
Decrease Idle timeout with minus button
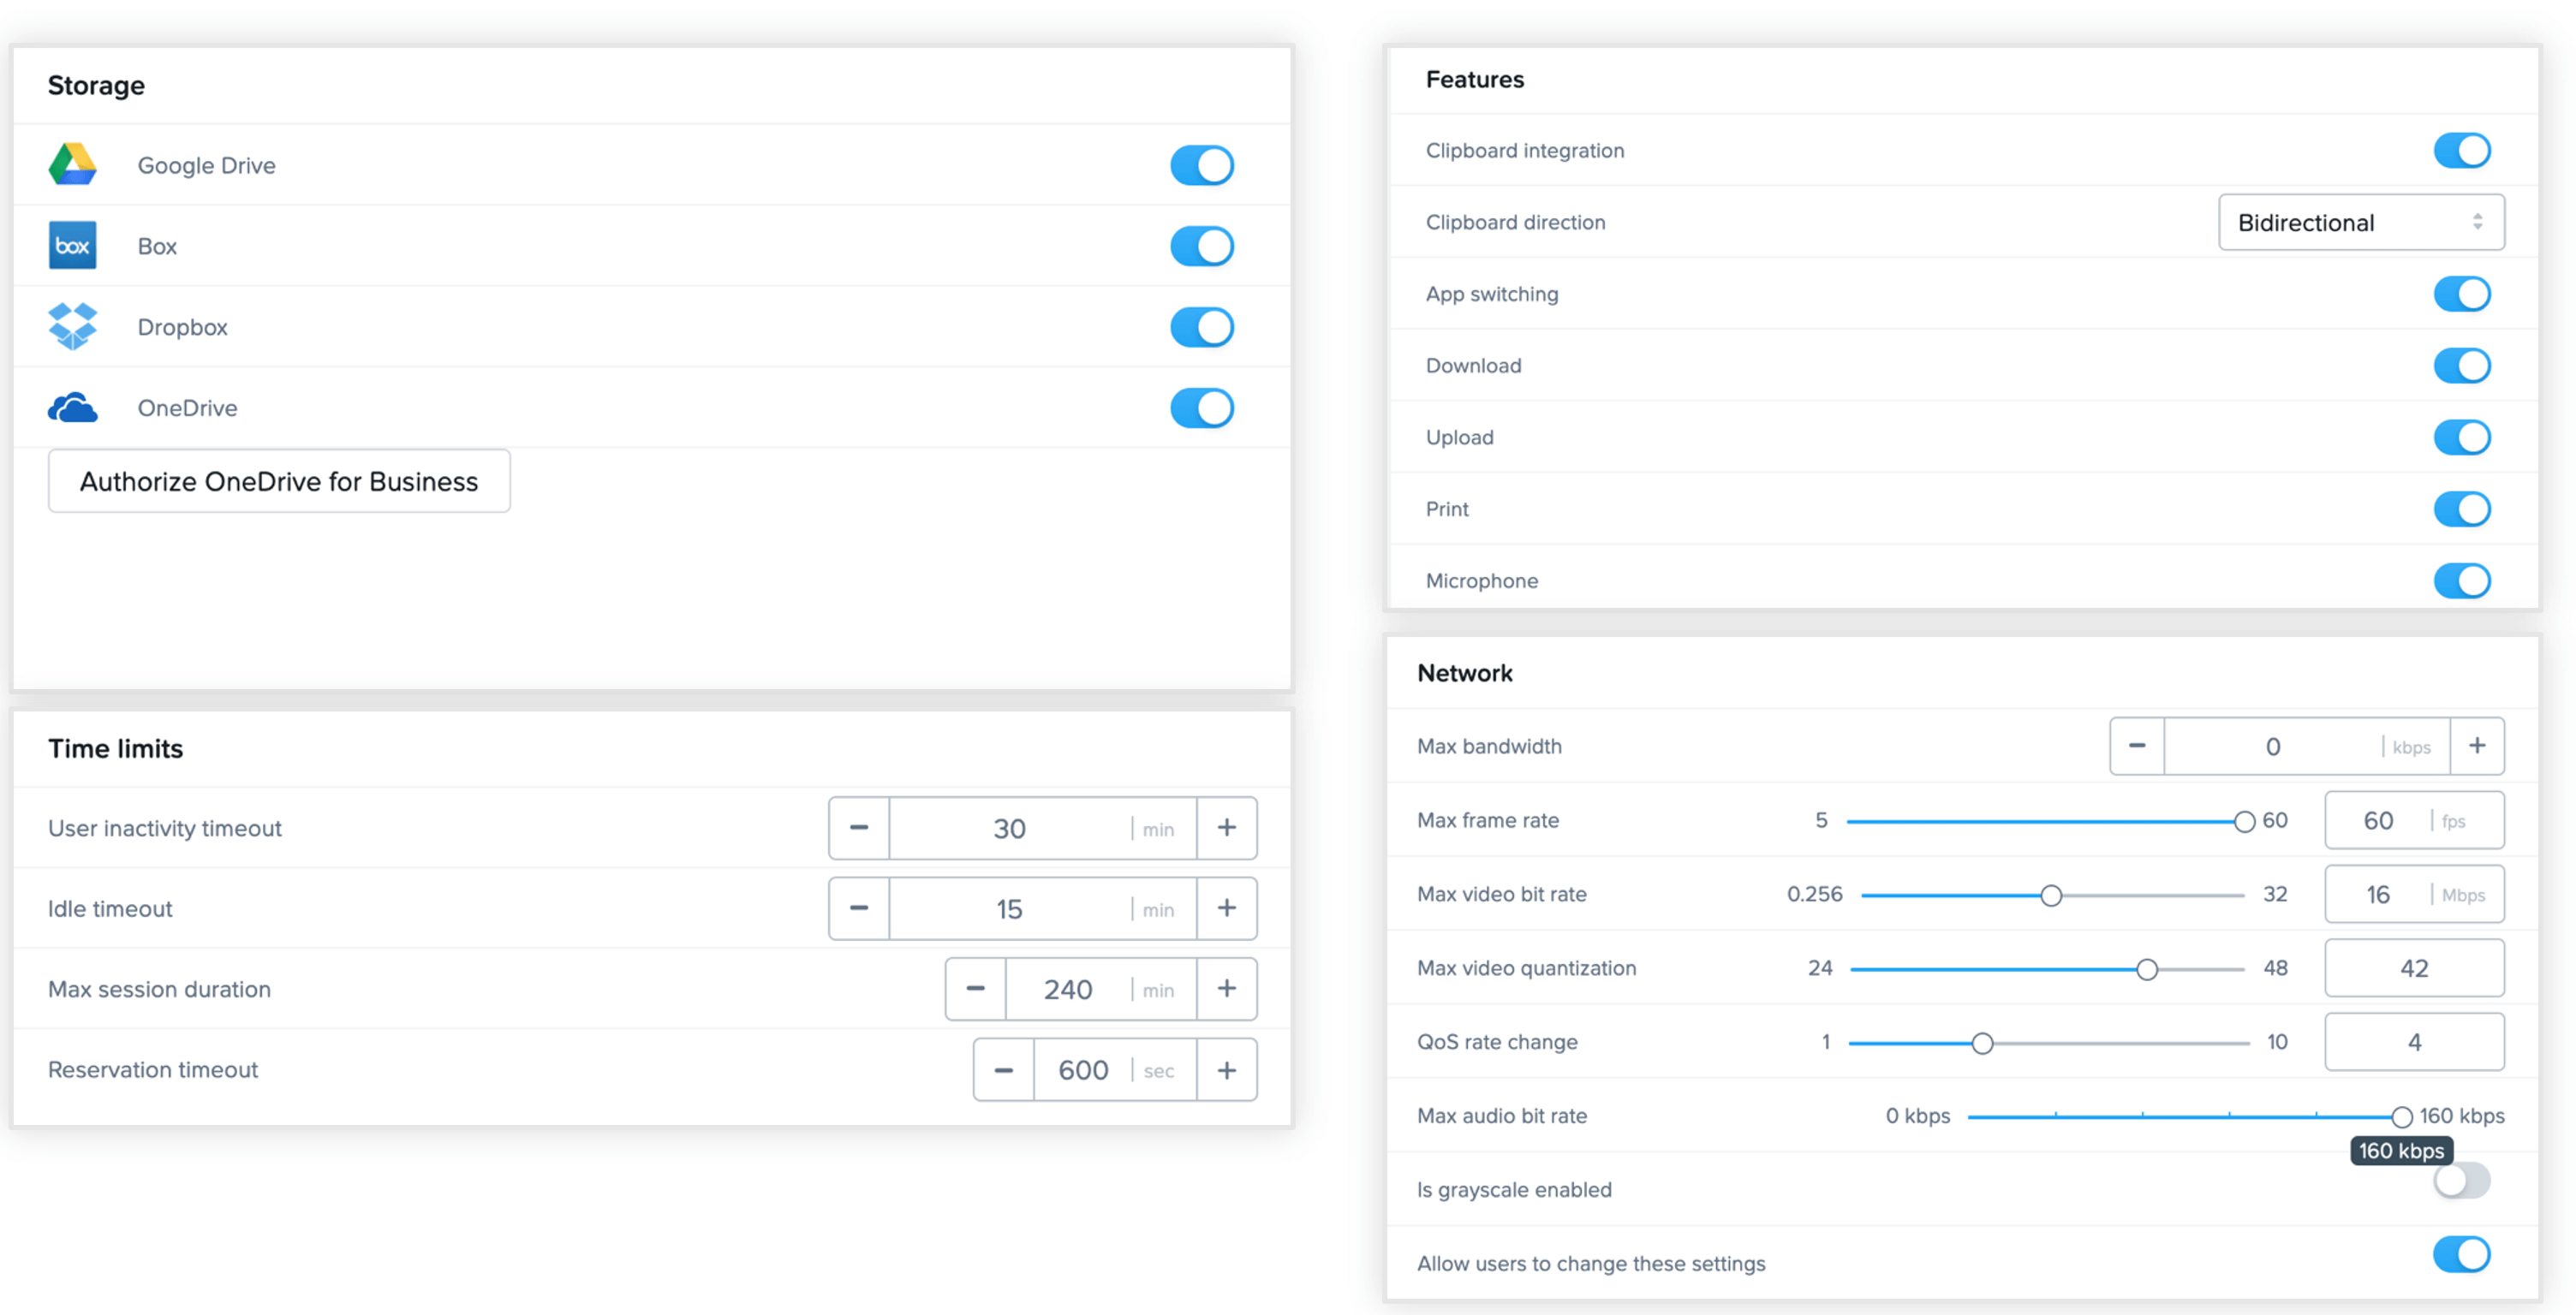[858, 908]
